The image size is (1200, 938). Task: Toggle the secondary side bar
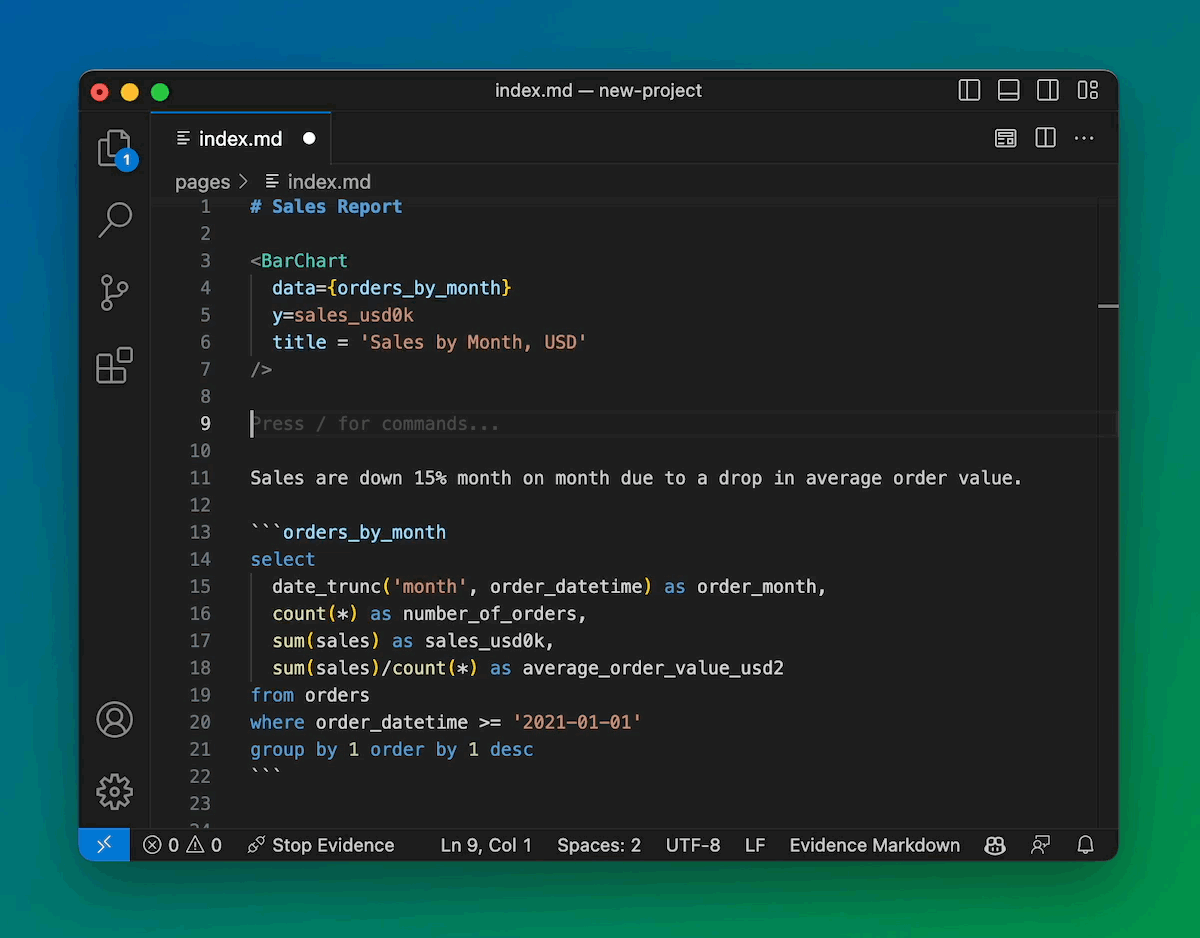point(1048,90)
